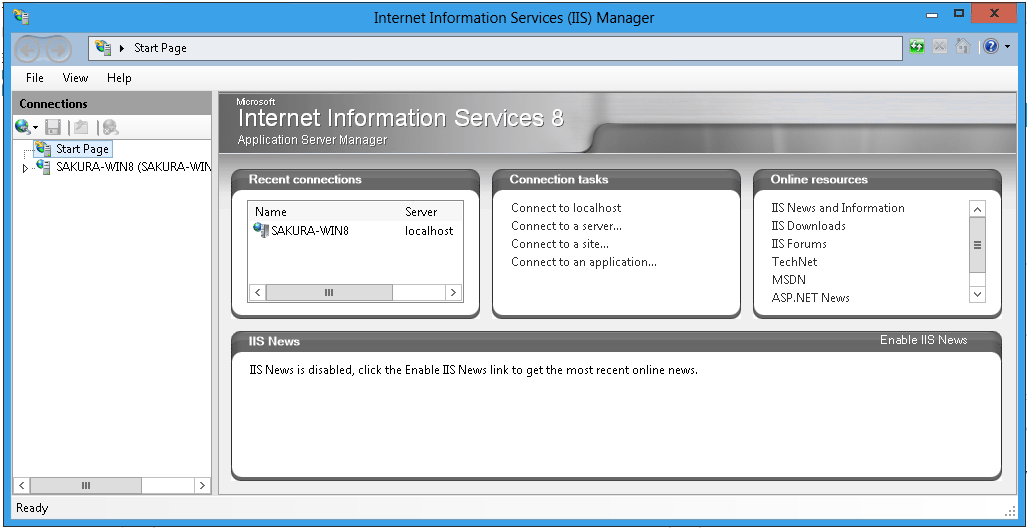Select Start Page tree node
Image resolution: width=1029 pixels, height=530 pixels.
point(82,149)
